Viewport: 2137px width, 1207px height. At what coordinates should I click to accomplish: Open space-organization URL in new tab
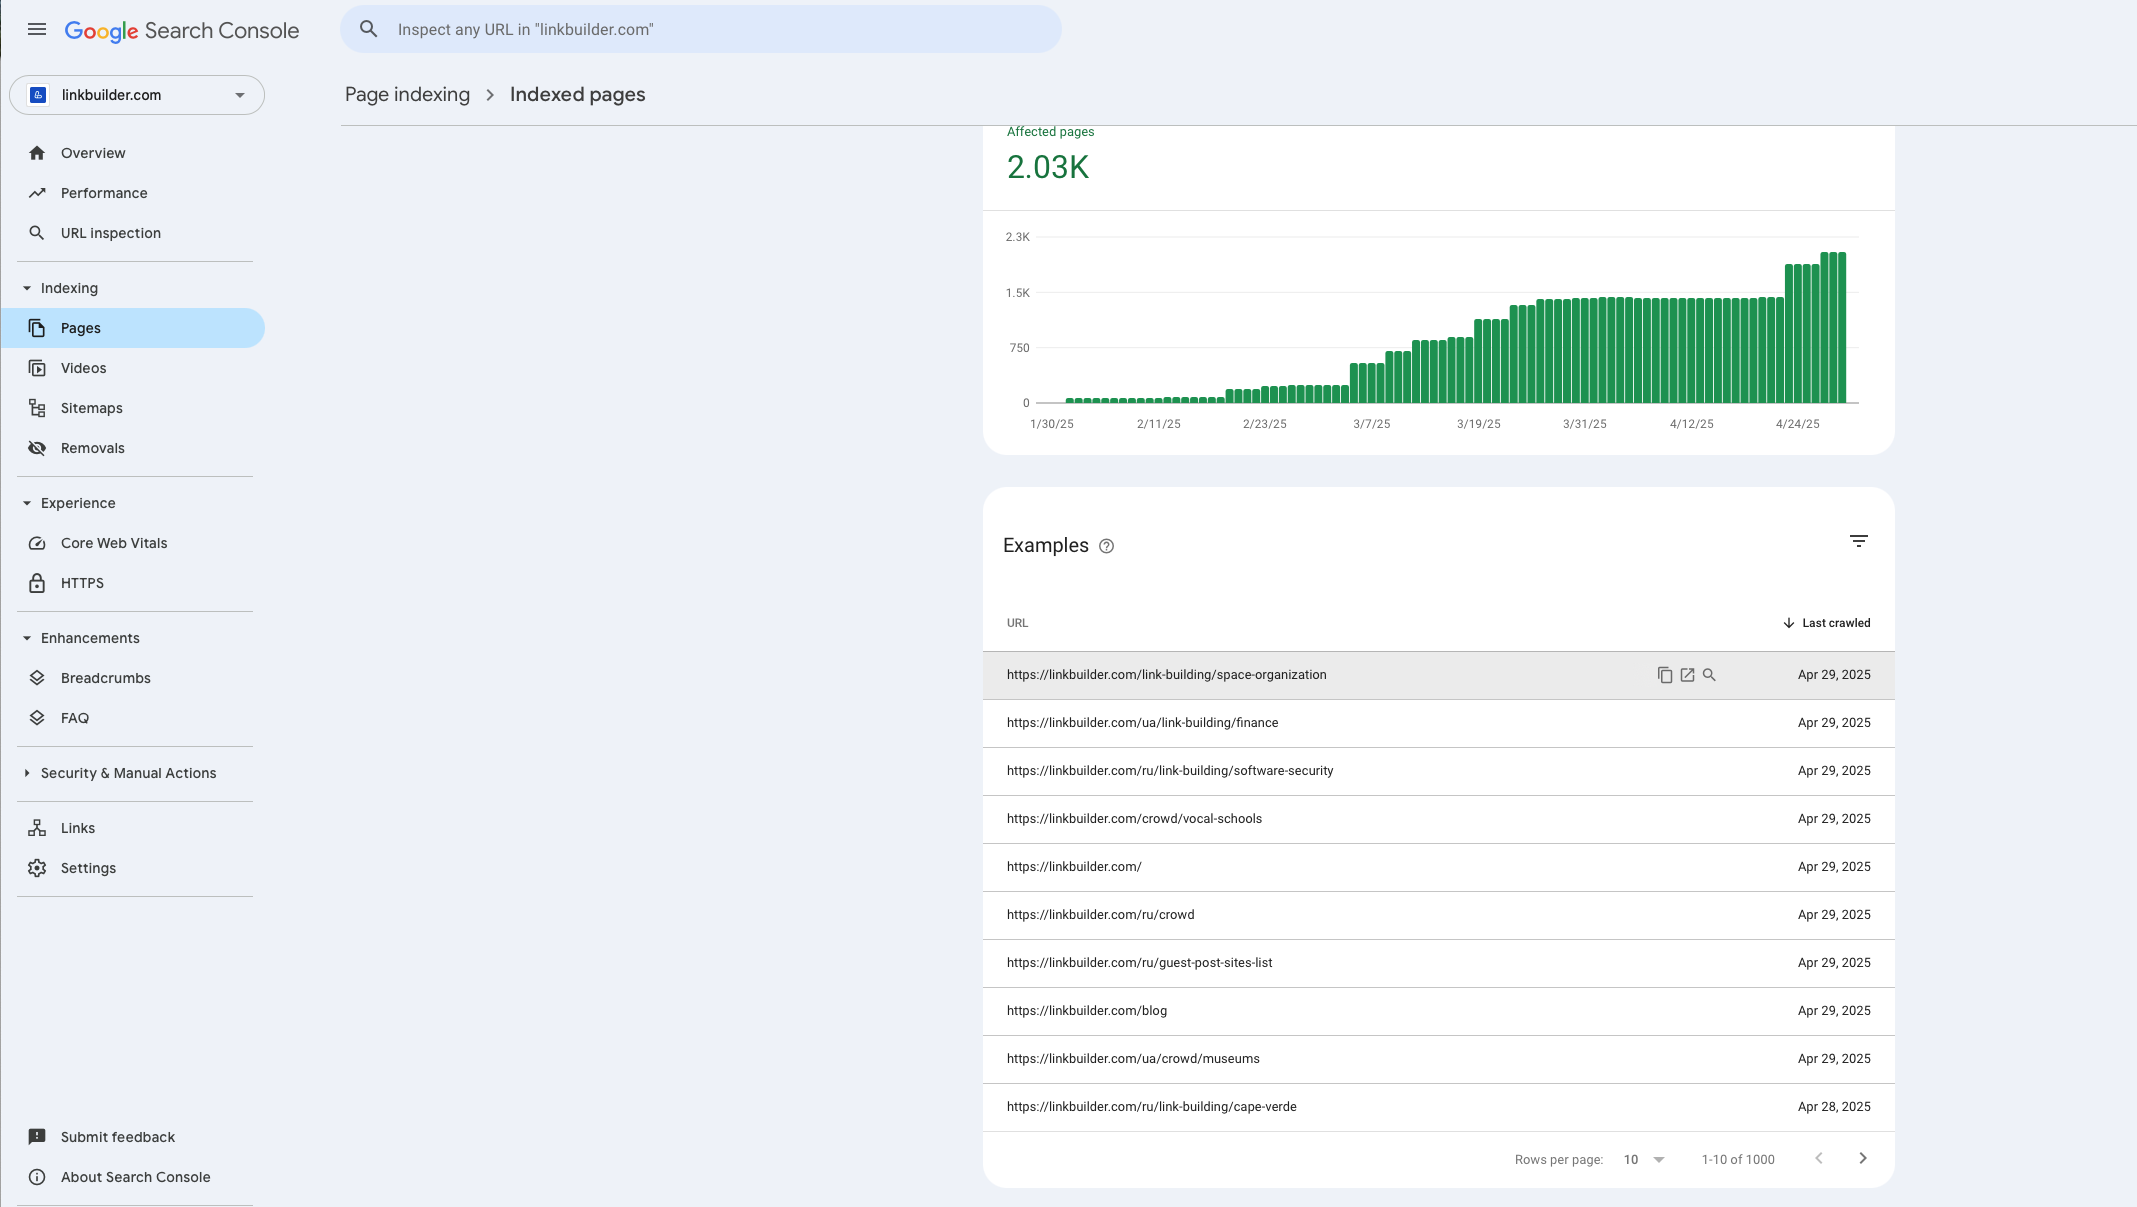[x=1687, y=675]
